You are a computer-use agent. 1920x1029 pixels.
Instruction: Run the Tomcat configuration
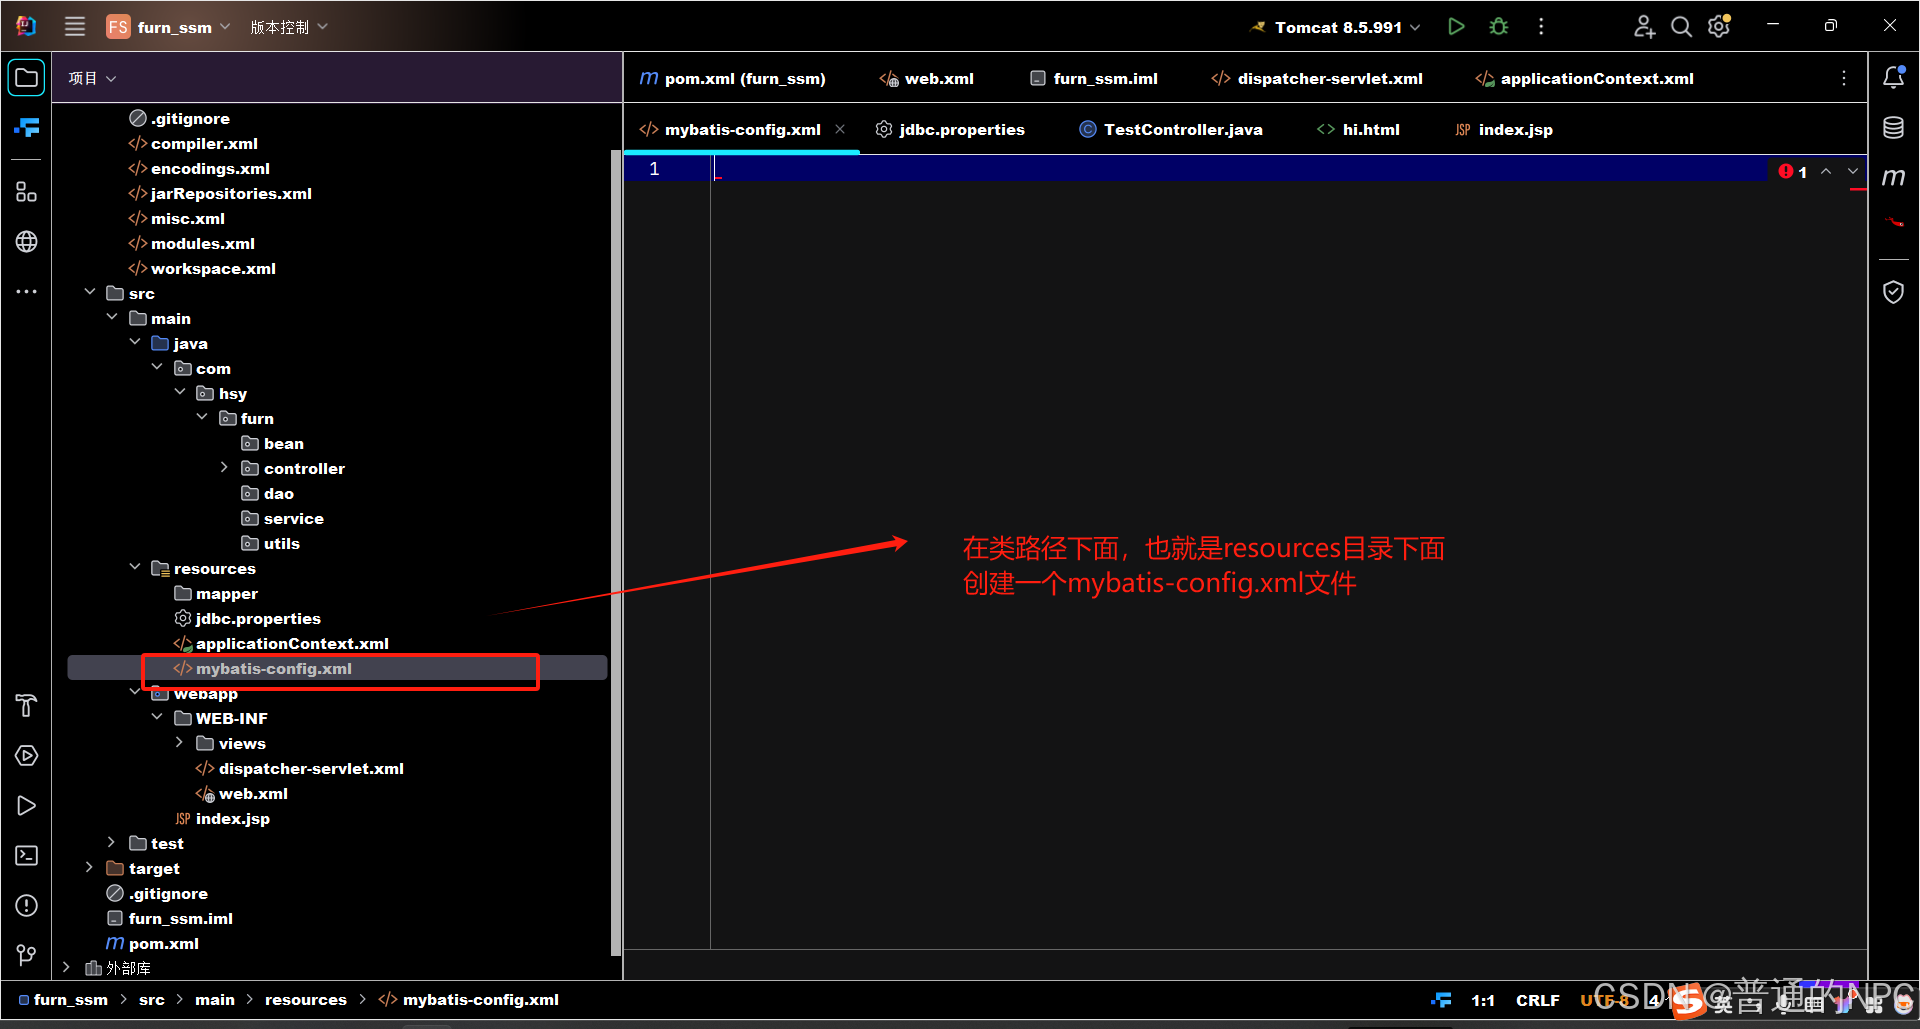pyautogui.click(x=1456, y=27)
